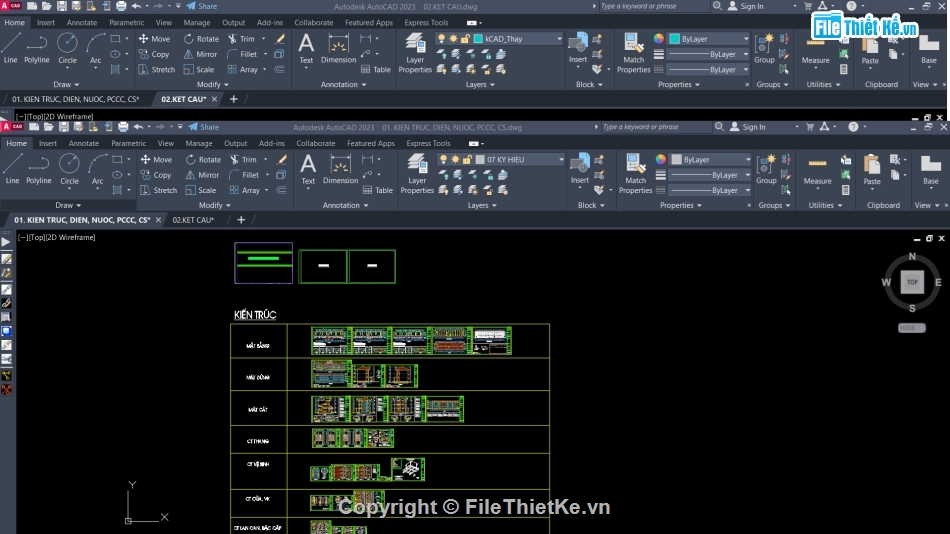The width and height of the screenshot is (950, 534).
Task: Open Layer Properties in the lower ribbon
Action: tap(417, 172)
